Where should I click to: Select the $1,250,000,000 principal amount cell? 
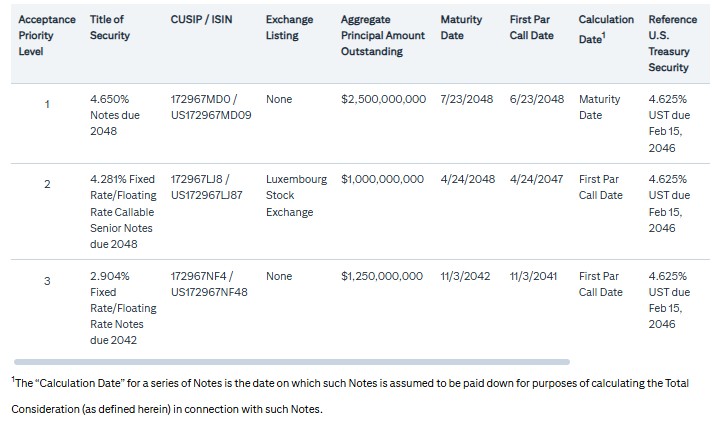click(x=382, y=275)
